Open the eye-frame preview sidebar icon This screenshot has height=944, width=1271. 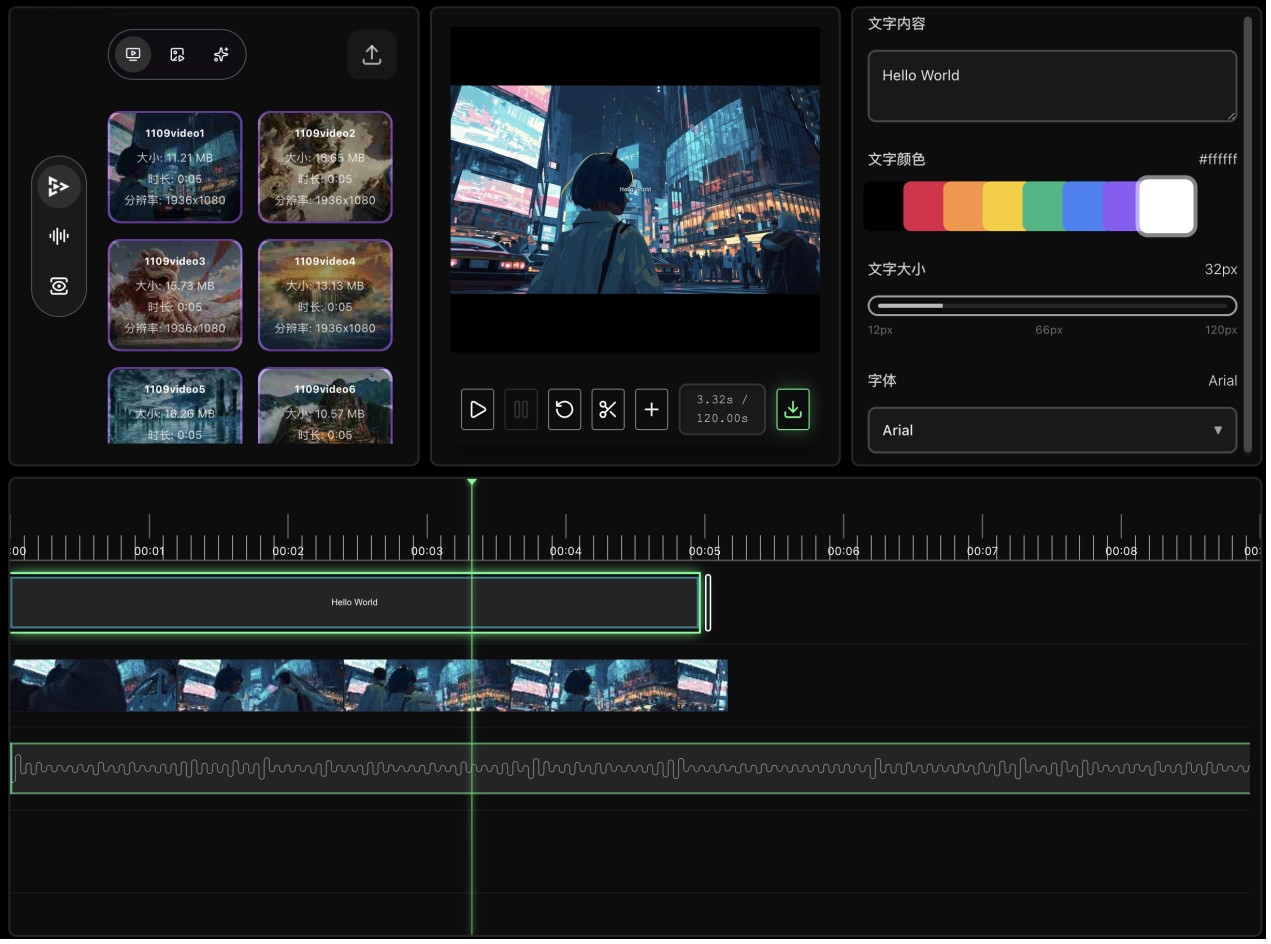pyautogui.click(x=59, y=287)
